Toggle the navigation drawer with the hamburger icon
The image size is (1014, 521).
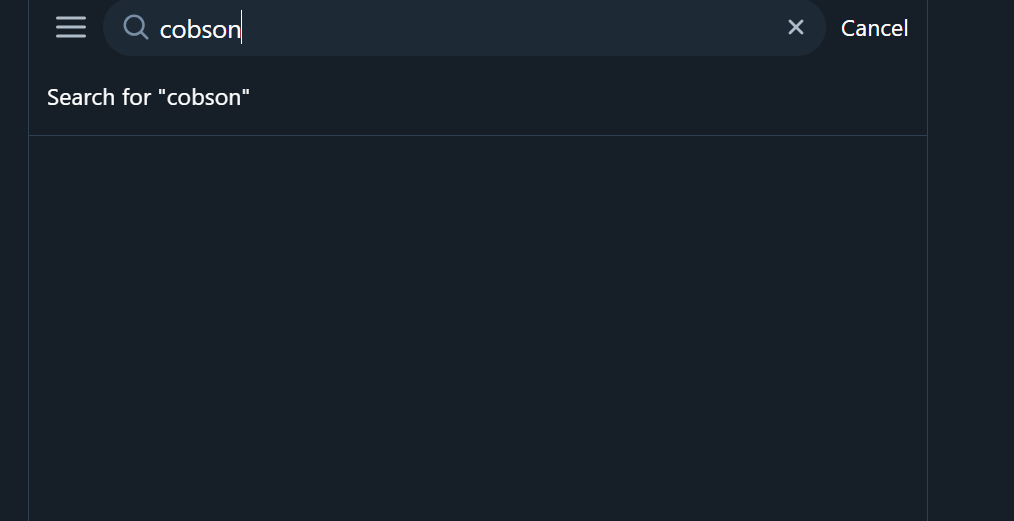70,27
